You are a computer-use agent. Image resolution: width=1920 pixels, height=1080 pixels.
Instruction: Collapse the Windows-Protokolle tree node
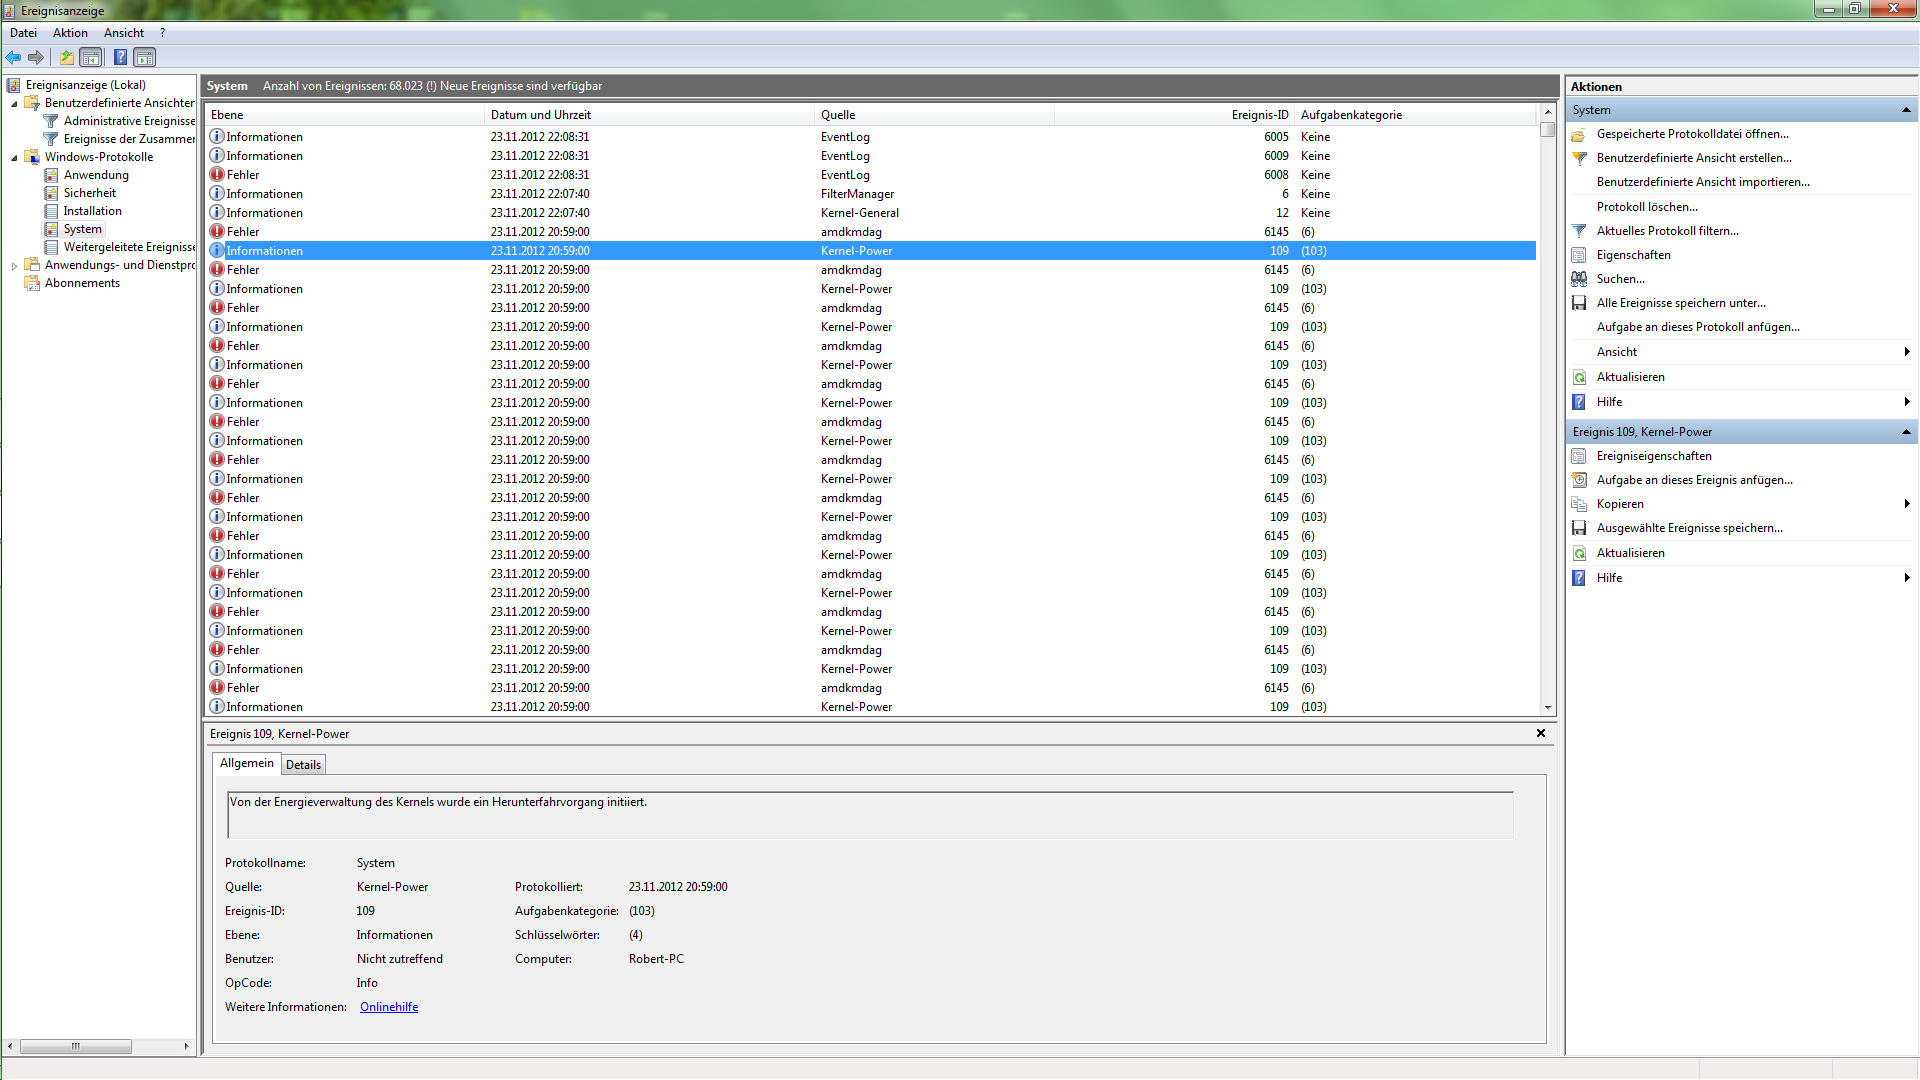14,157
